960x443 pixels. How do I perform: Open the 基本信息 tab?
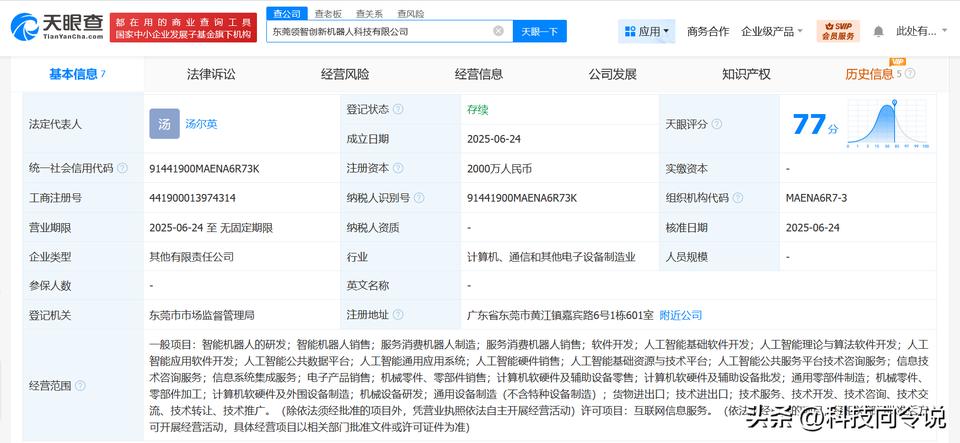point(77,74)
